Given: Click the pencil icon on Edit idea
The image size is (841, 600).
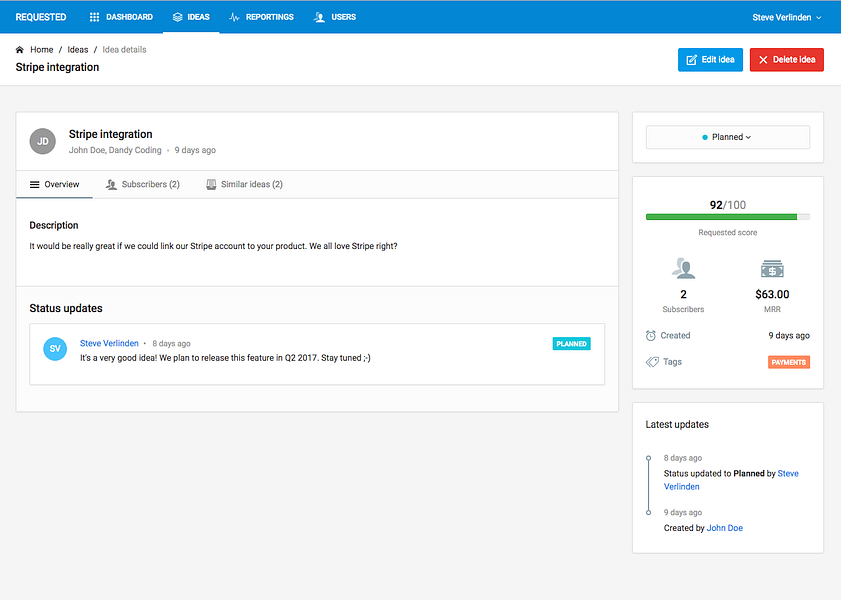Looking at the screenshot, I should tap(692, 60).
